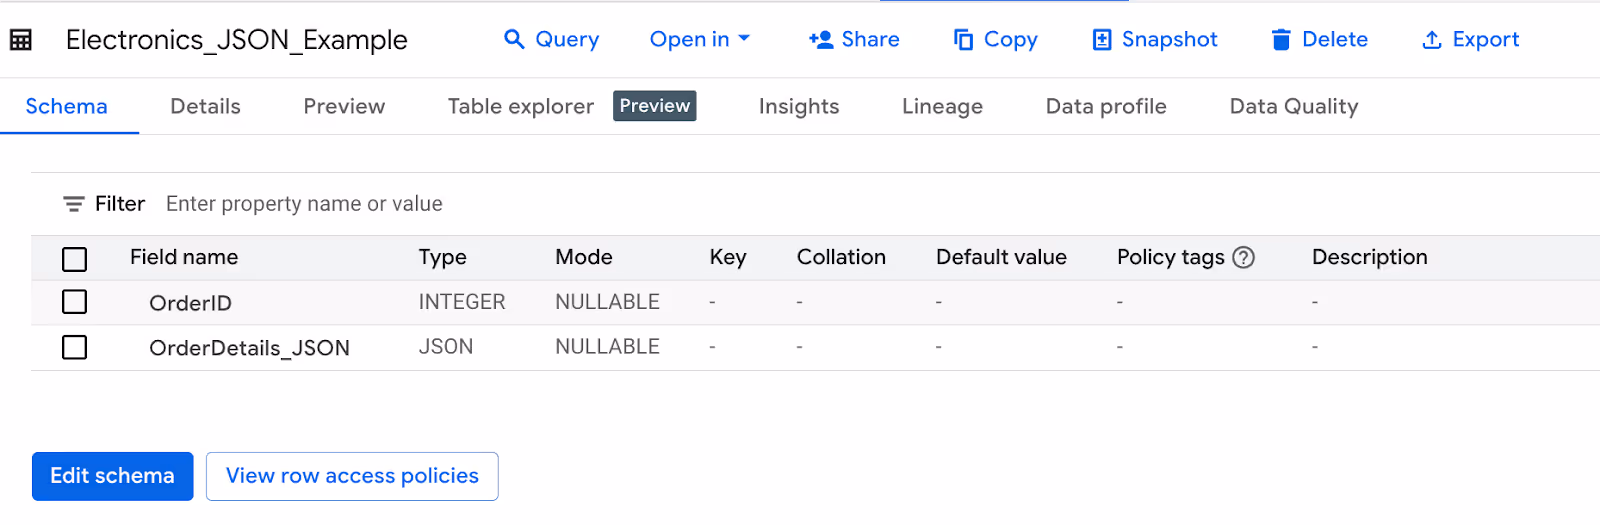Click View row access policies

point(352,476)
